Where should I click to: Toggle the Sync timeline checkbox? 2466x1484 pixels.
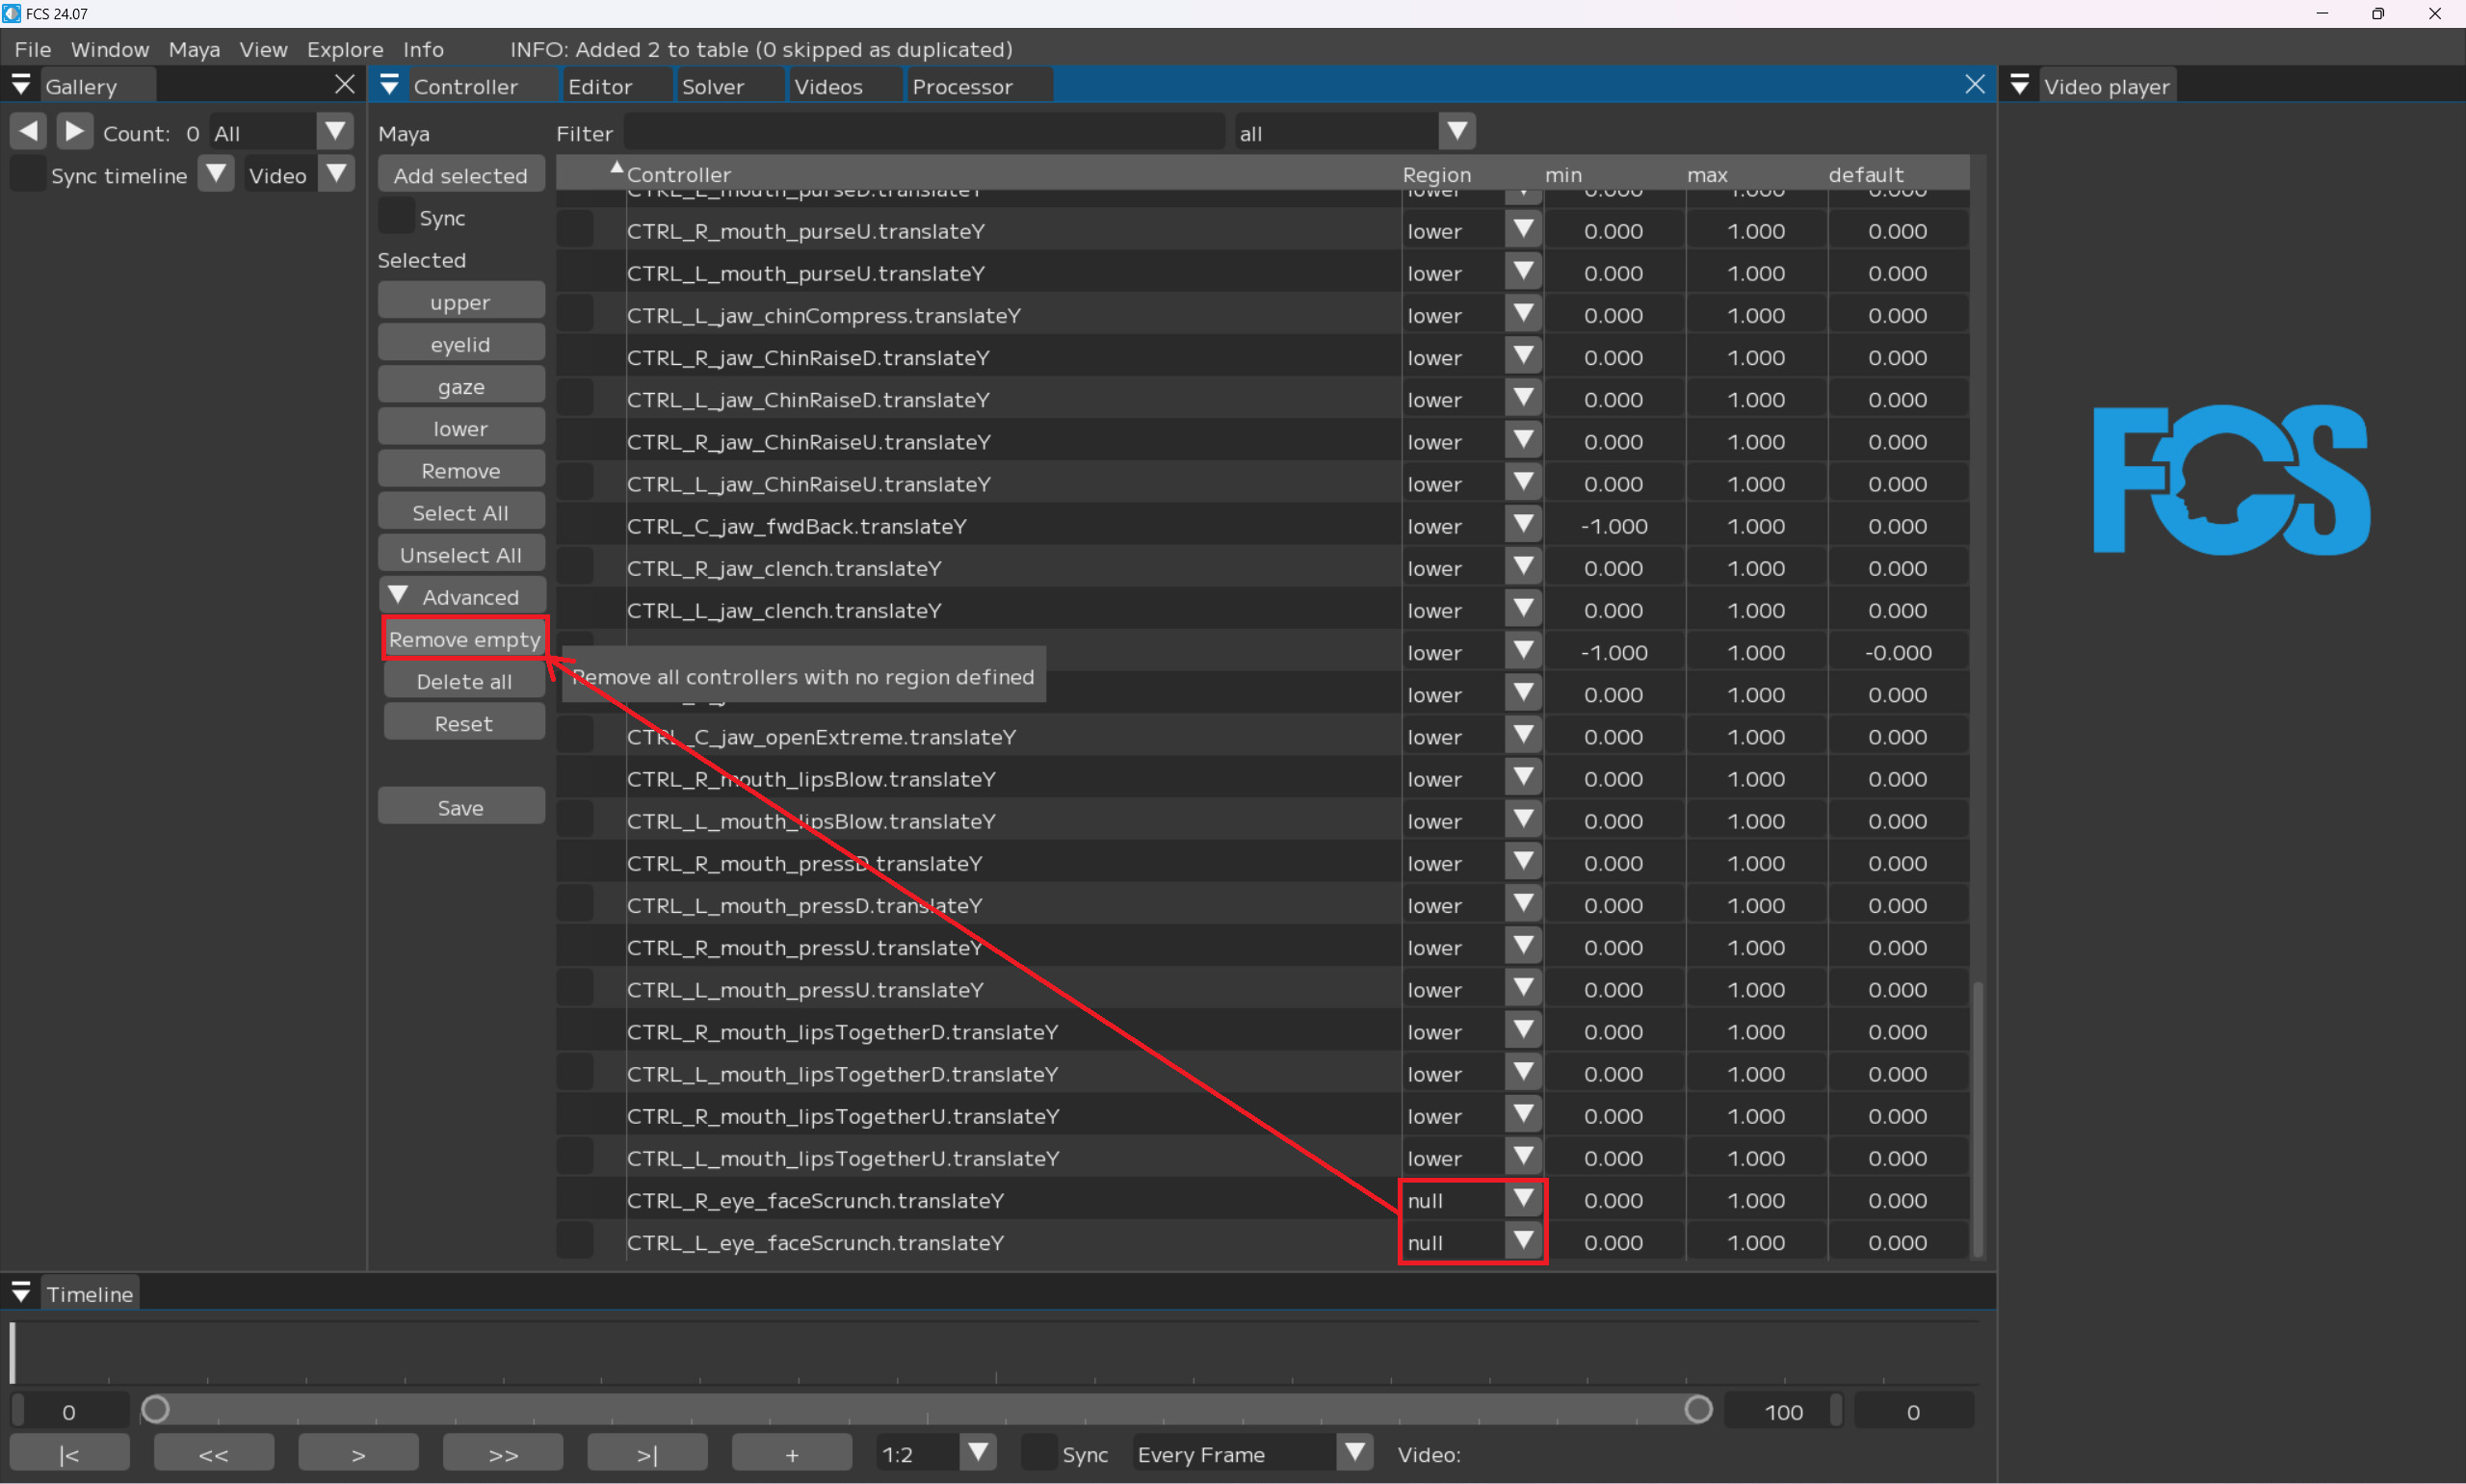[x=27, y=175]
